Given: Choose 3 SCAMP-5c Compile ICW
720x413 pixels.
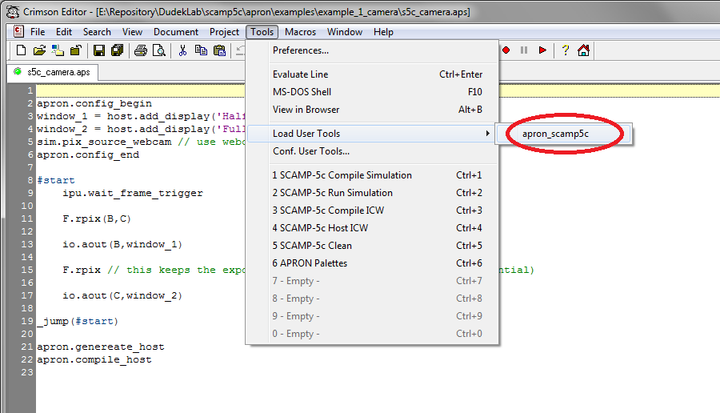Looking at the screenshot, I should (373, 210).
